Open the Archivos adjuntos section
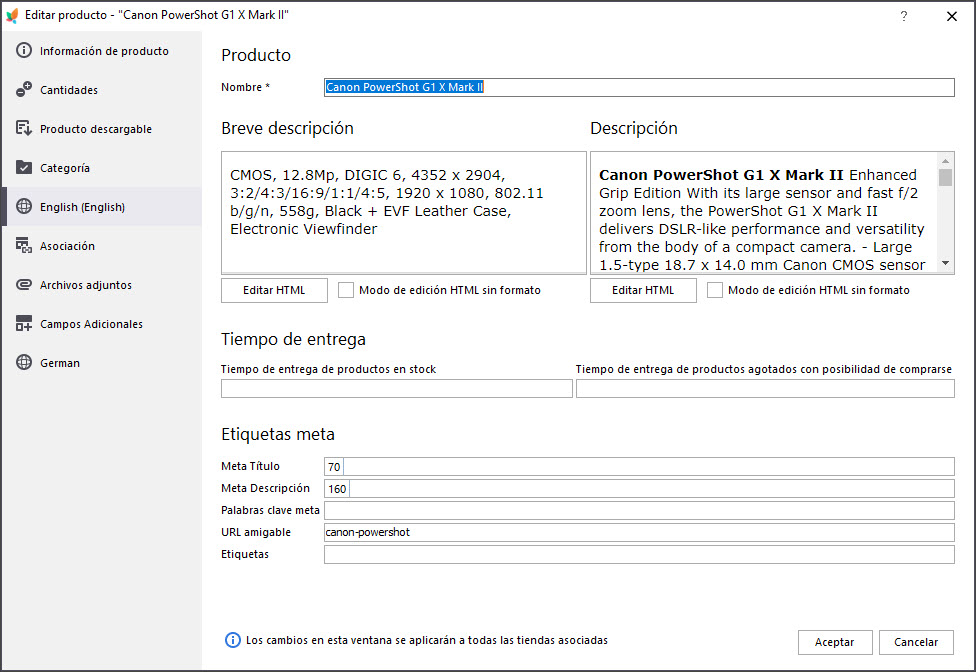This screenshot has width=976, height=672. (x=102, y=285)
